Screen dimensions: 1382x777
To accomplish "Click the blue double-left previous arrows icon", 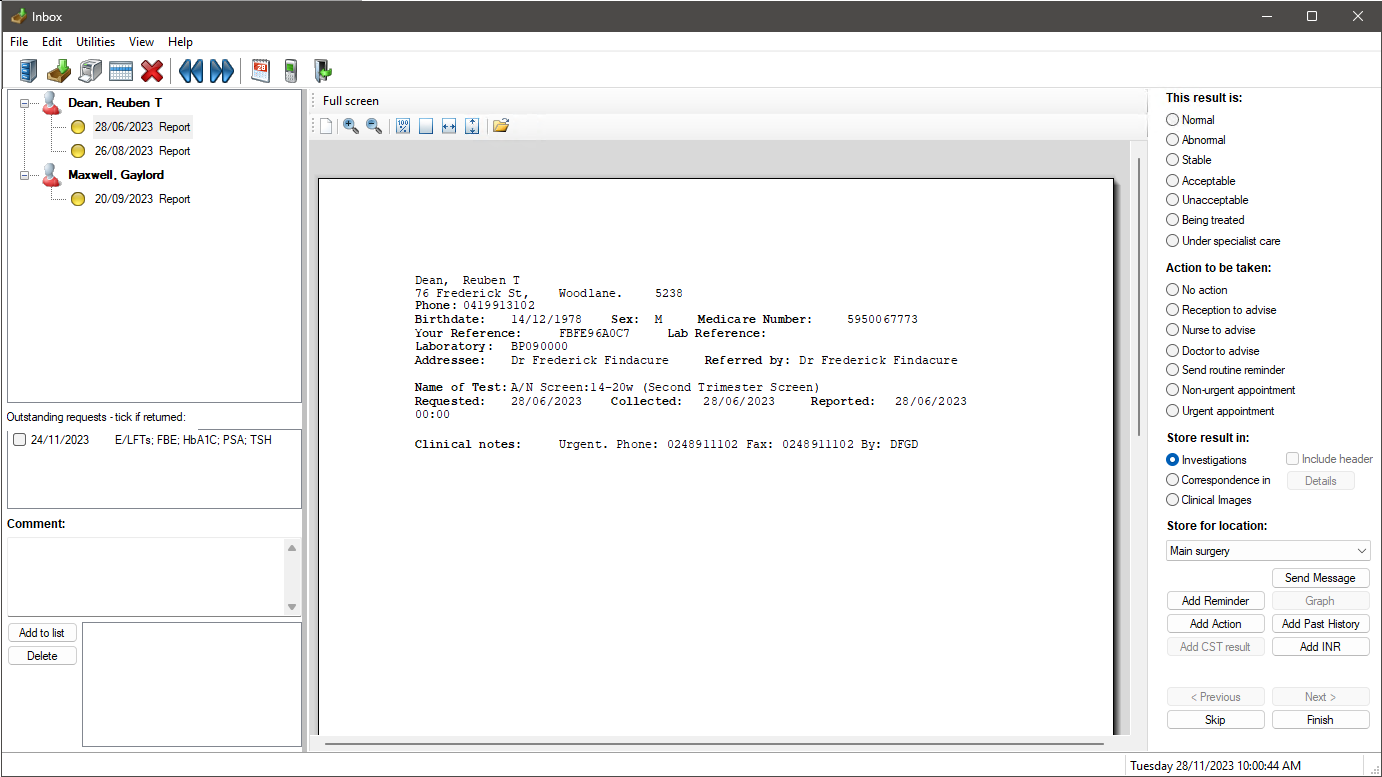I will (191, 71).
